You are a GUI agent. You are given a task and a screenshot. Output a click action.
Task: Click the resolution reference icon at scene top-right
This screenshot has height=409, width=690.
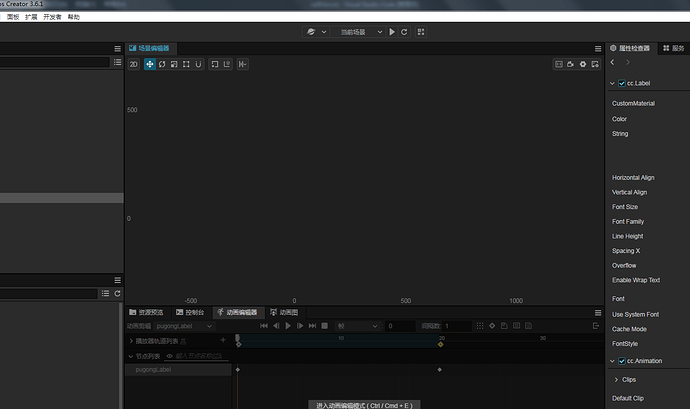tap(559, 64)
